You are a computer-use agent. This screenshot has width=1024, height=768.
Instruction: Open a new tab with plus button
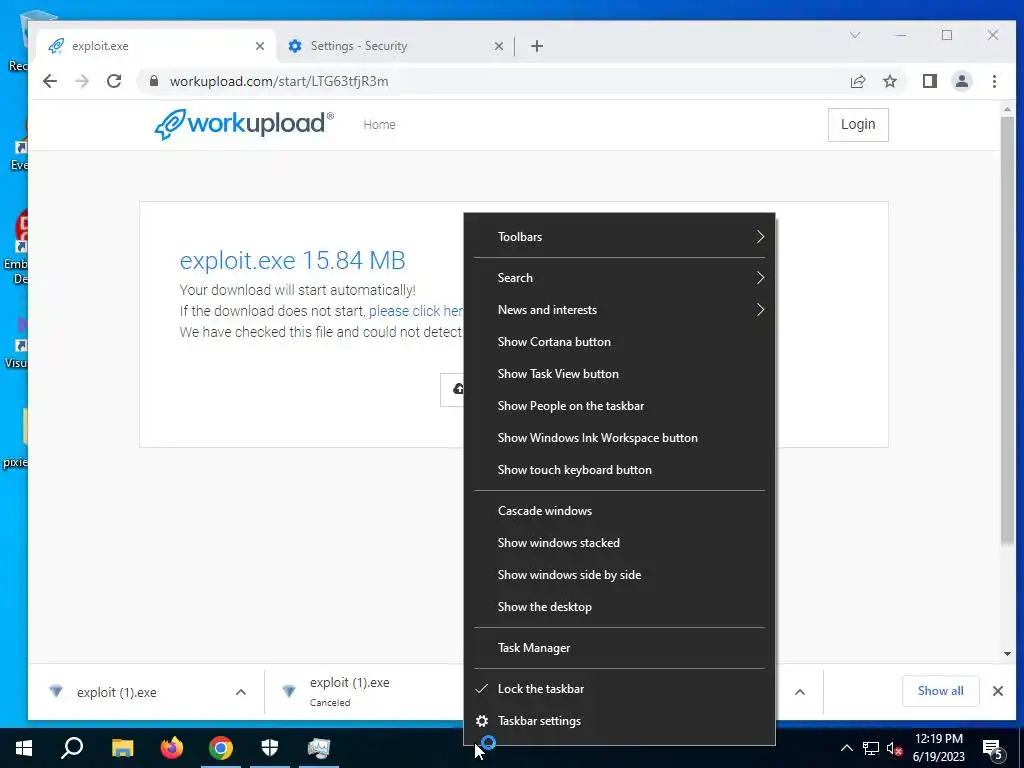[x=537, y=46]
